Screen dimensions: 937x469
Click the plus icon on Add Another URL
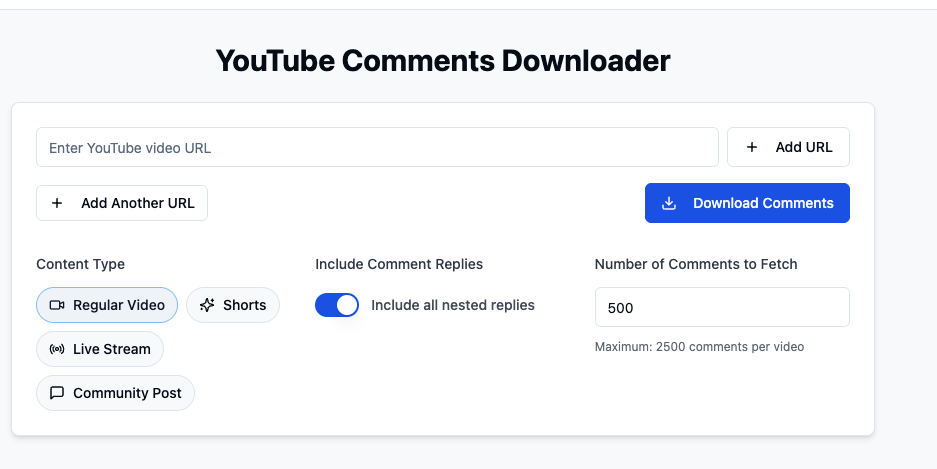pos(57,203)
